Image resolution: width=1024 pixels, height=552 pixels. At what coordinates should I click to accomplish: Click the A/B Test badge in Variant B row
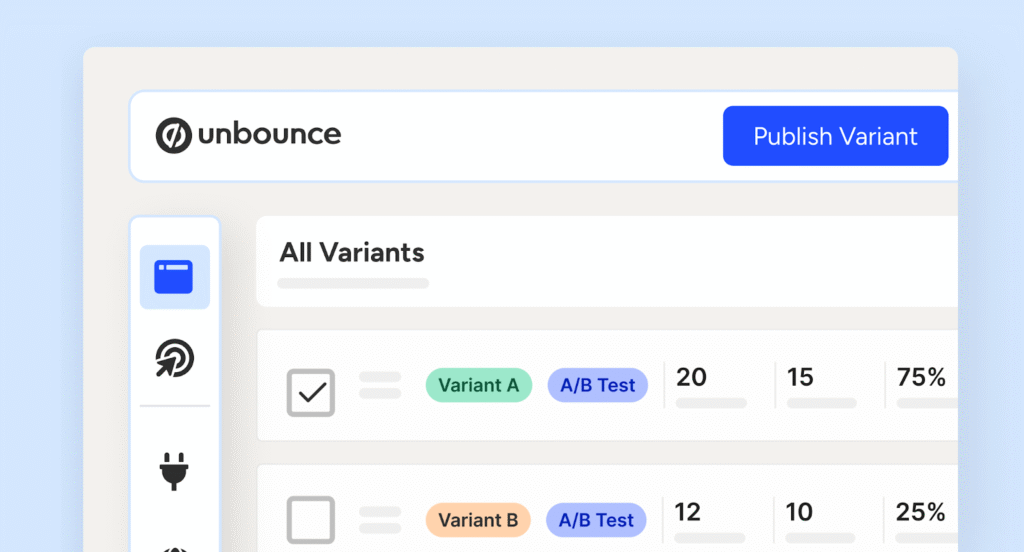(597, 520)
